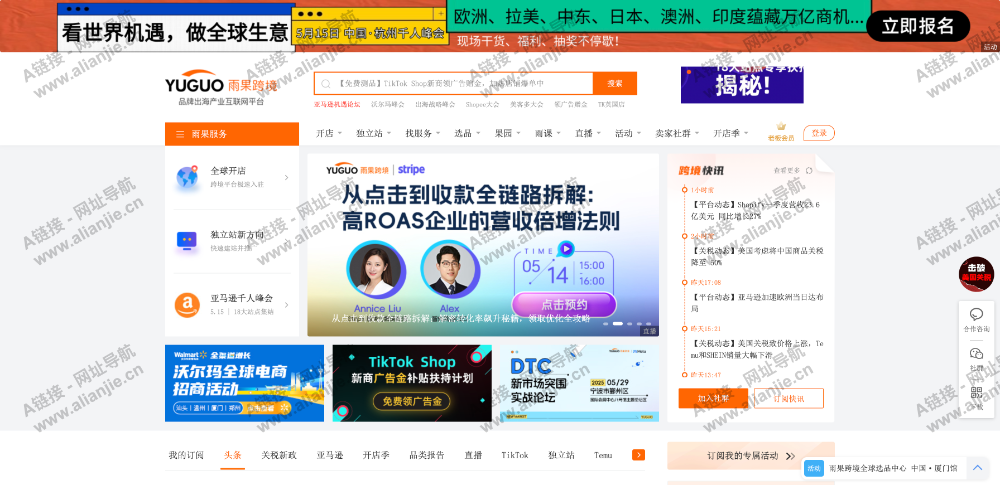
Task: Click the blue 活动 tag icon
Action: [814, 468]
